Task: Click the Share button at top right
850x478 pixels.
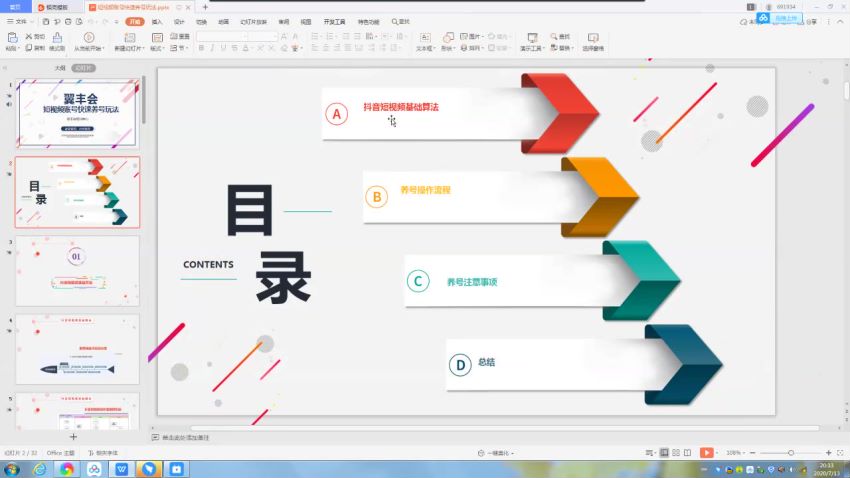Action: [810, 22]
